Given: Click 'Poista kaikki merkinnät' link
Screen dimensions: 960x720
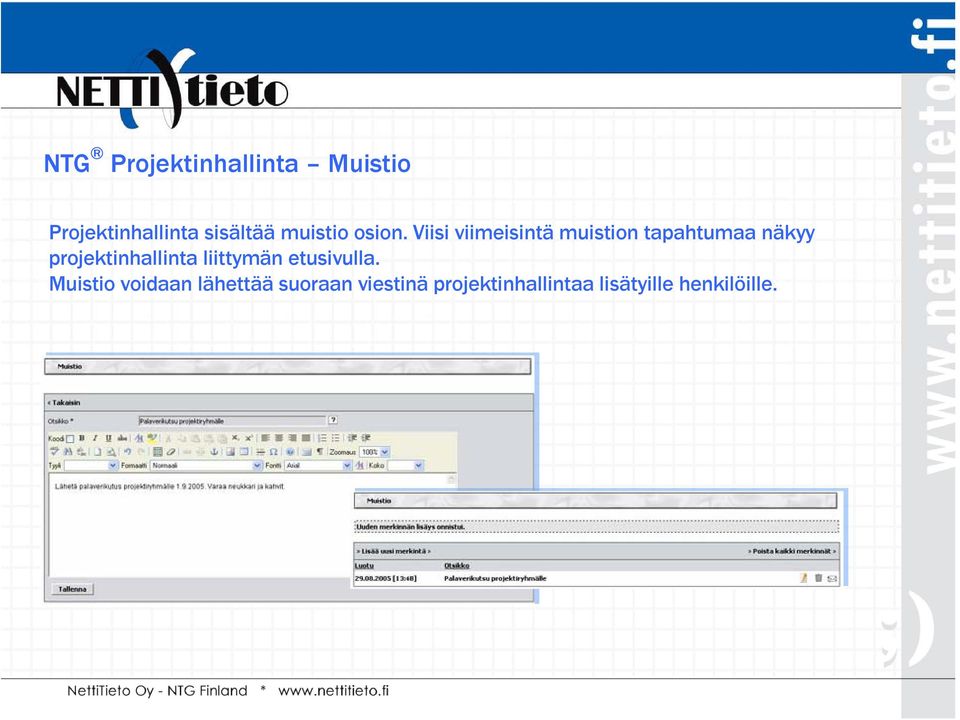Looking at the screenshot, I should pyautogui.click(x=792, y=551).
